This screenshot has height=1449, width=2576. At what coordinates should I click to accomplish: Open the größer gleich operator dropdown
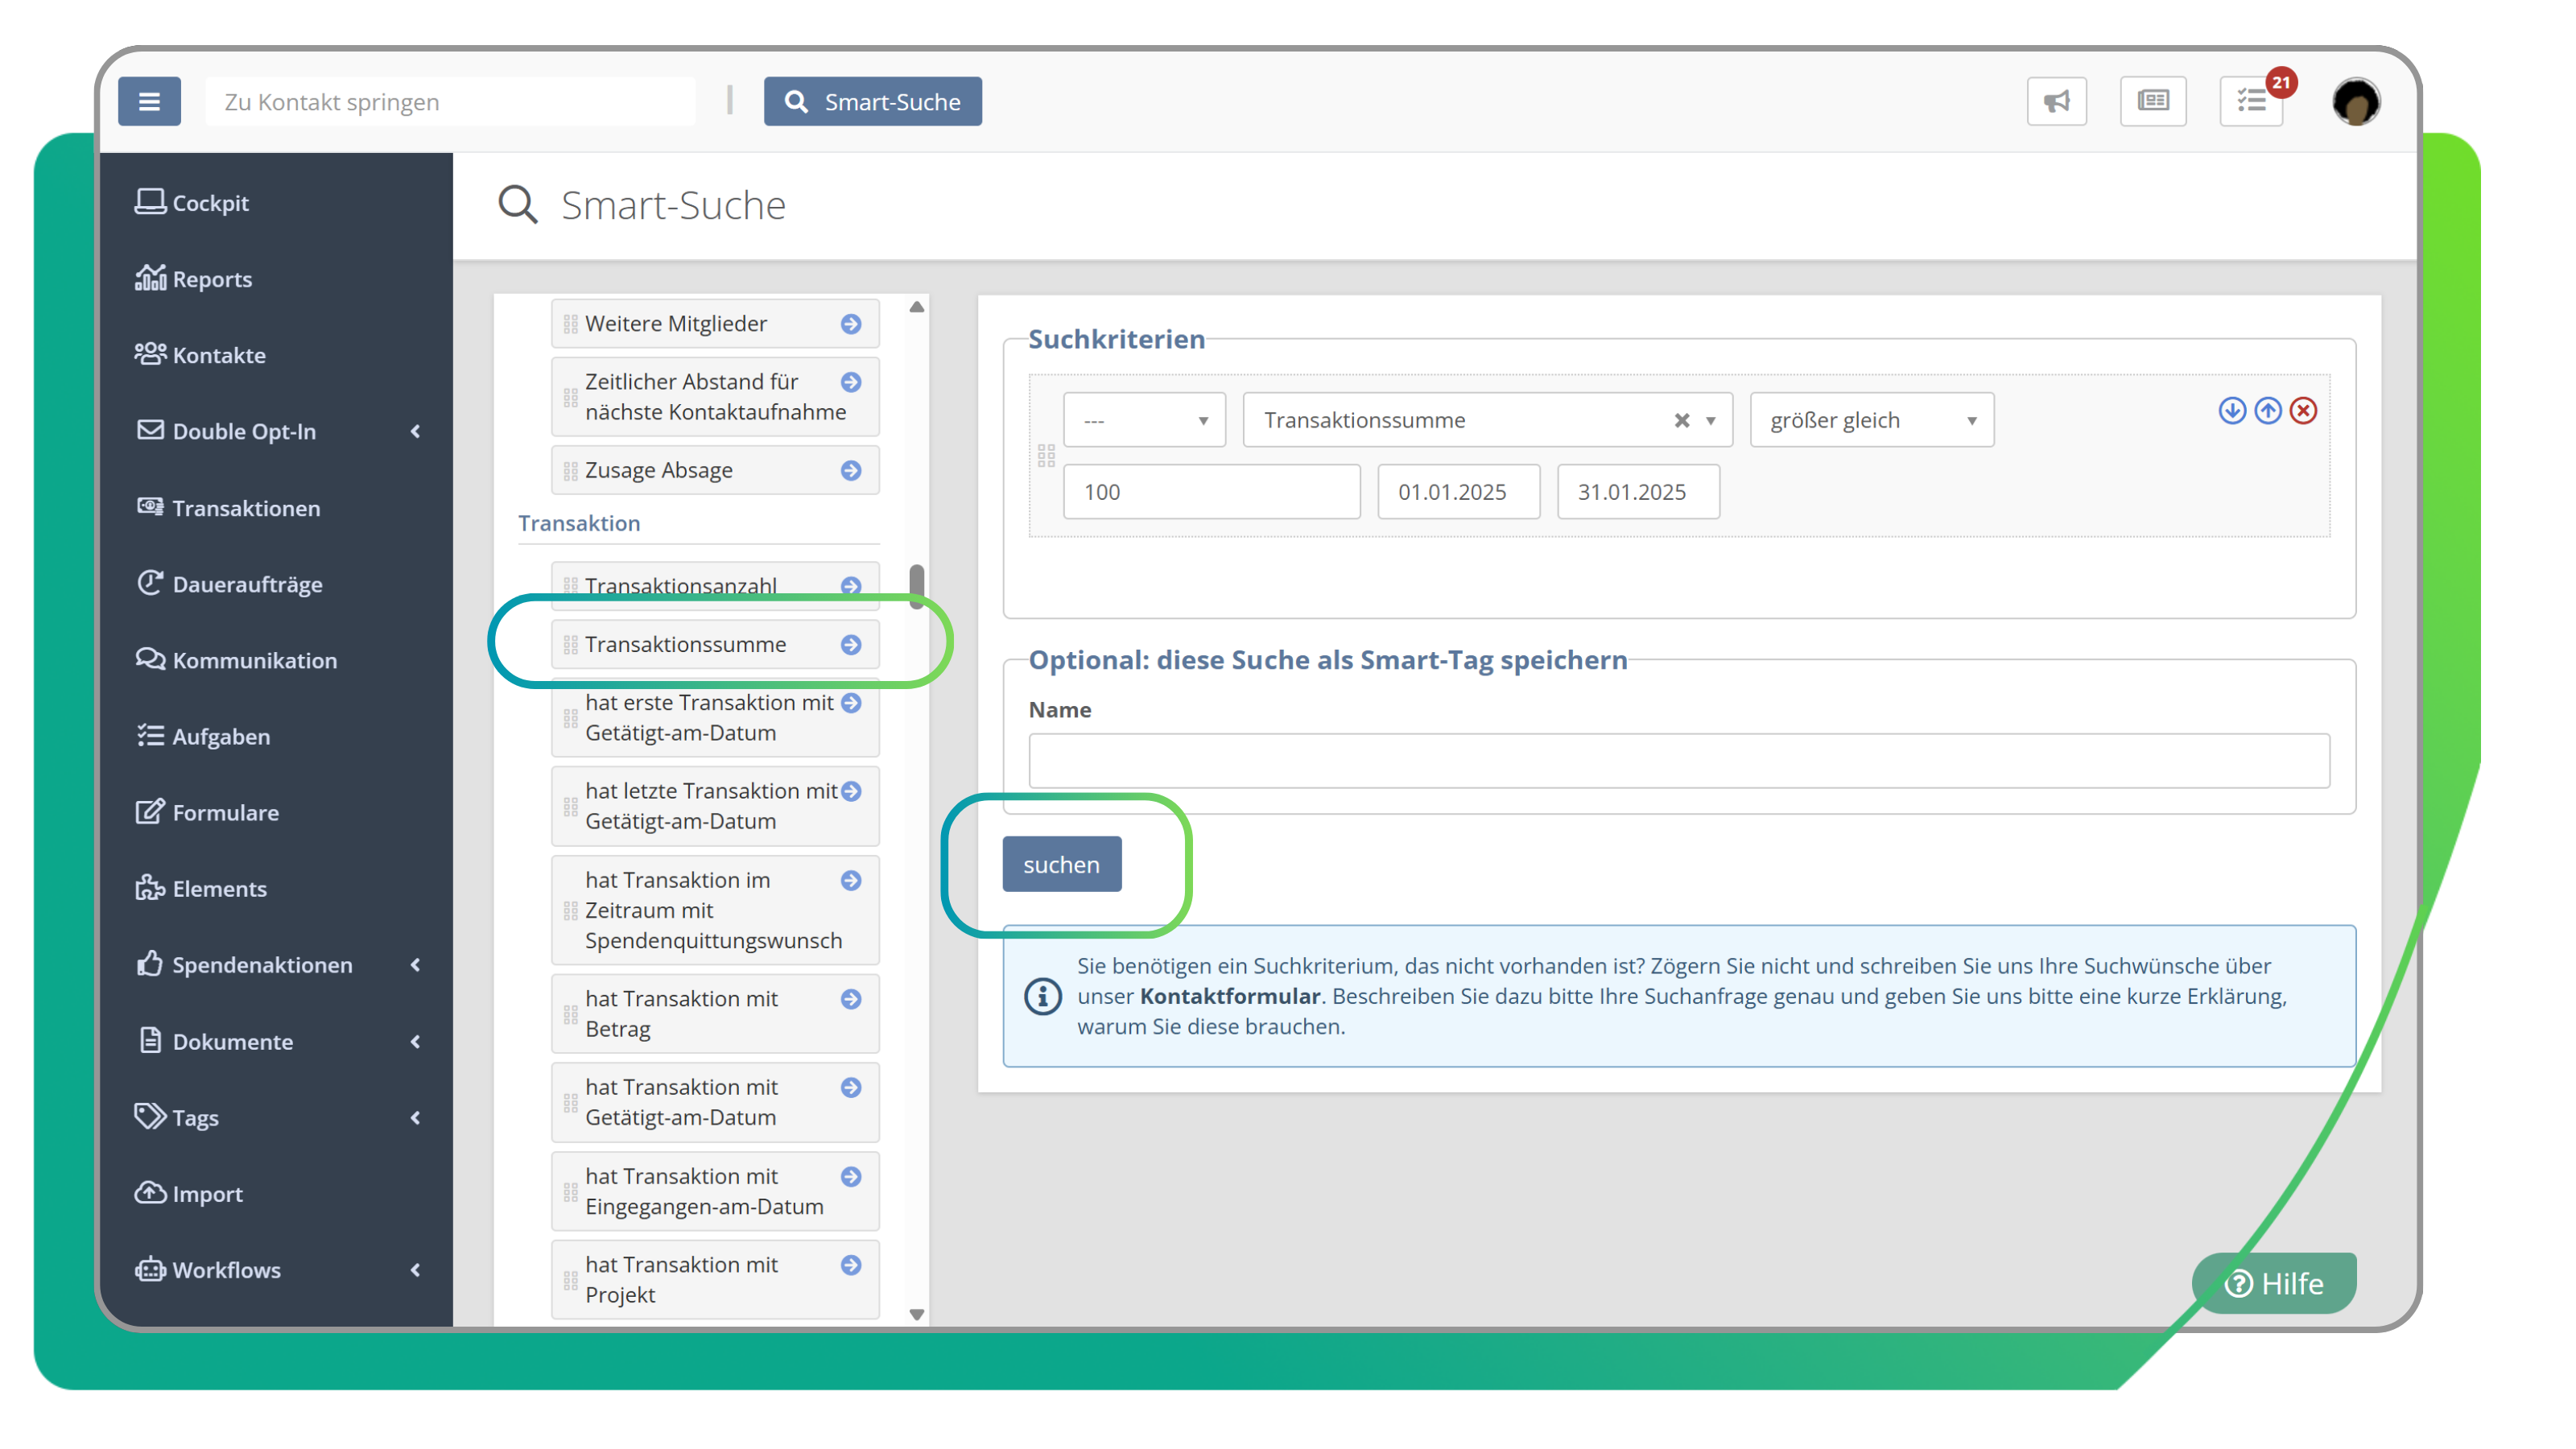click(1871, 421)
